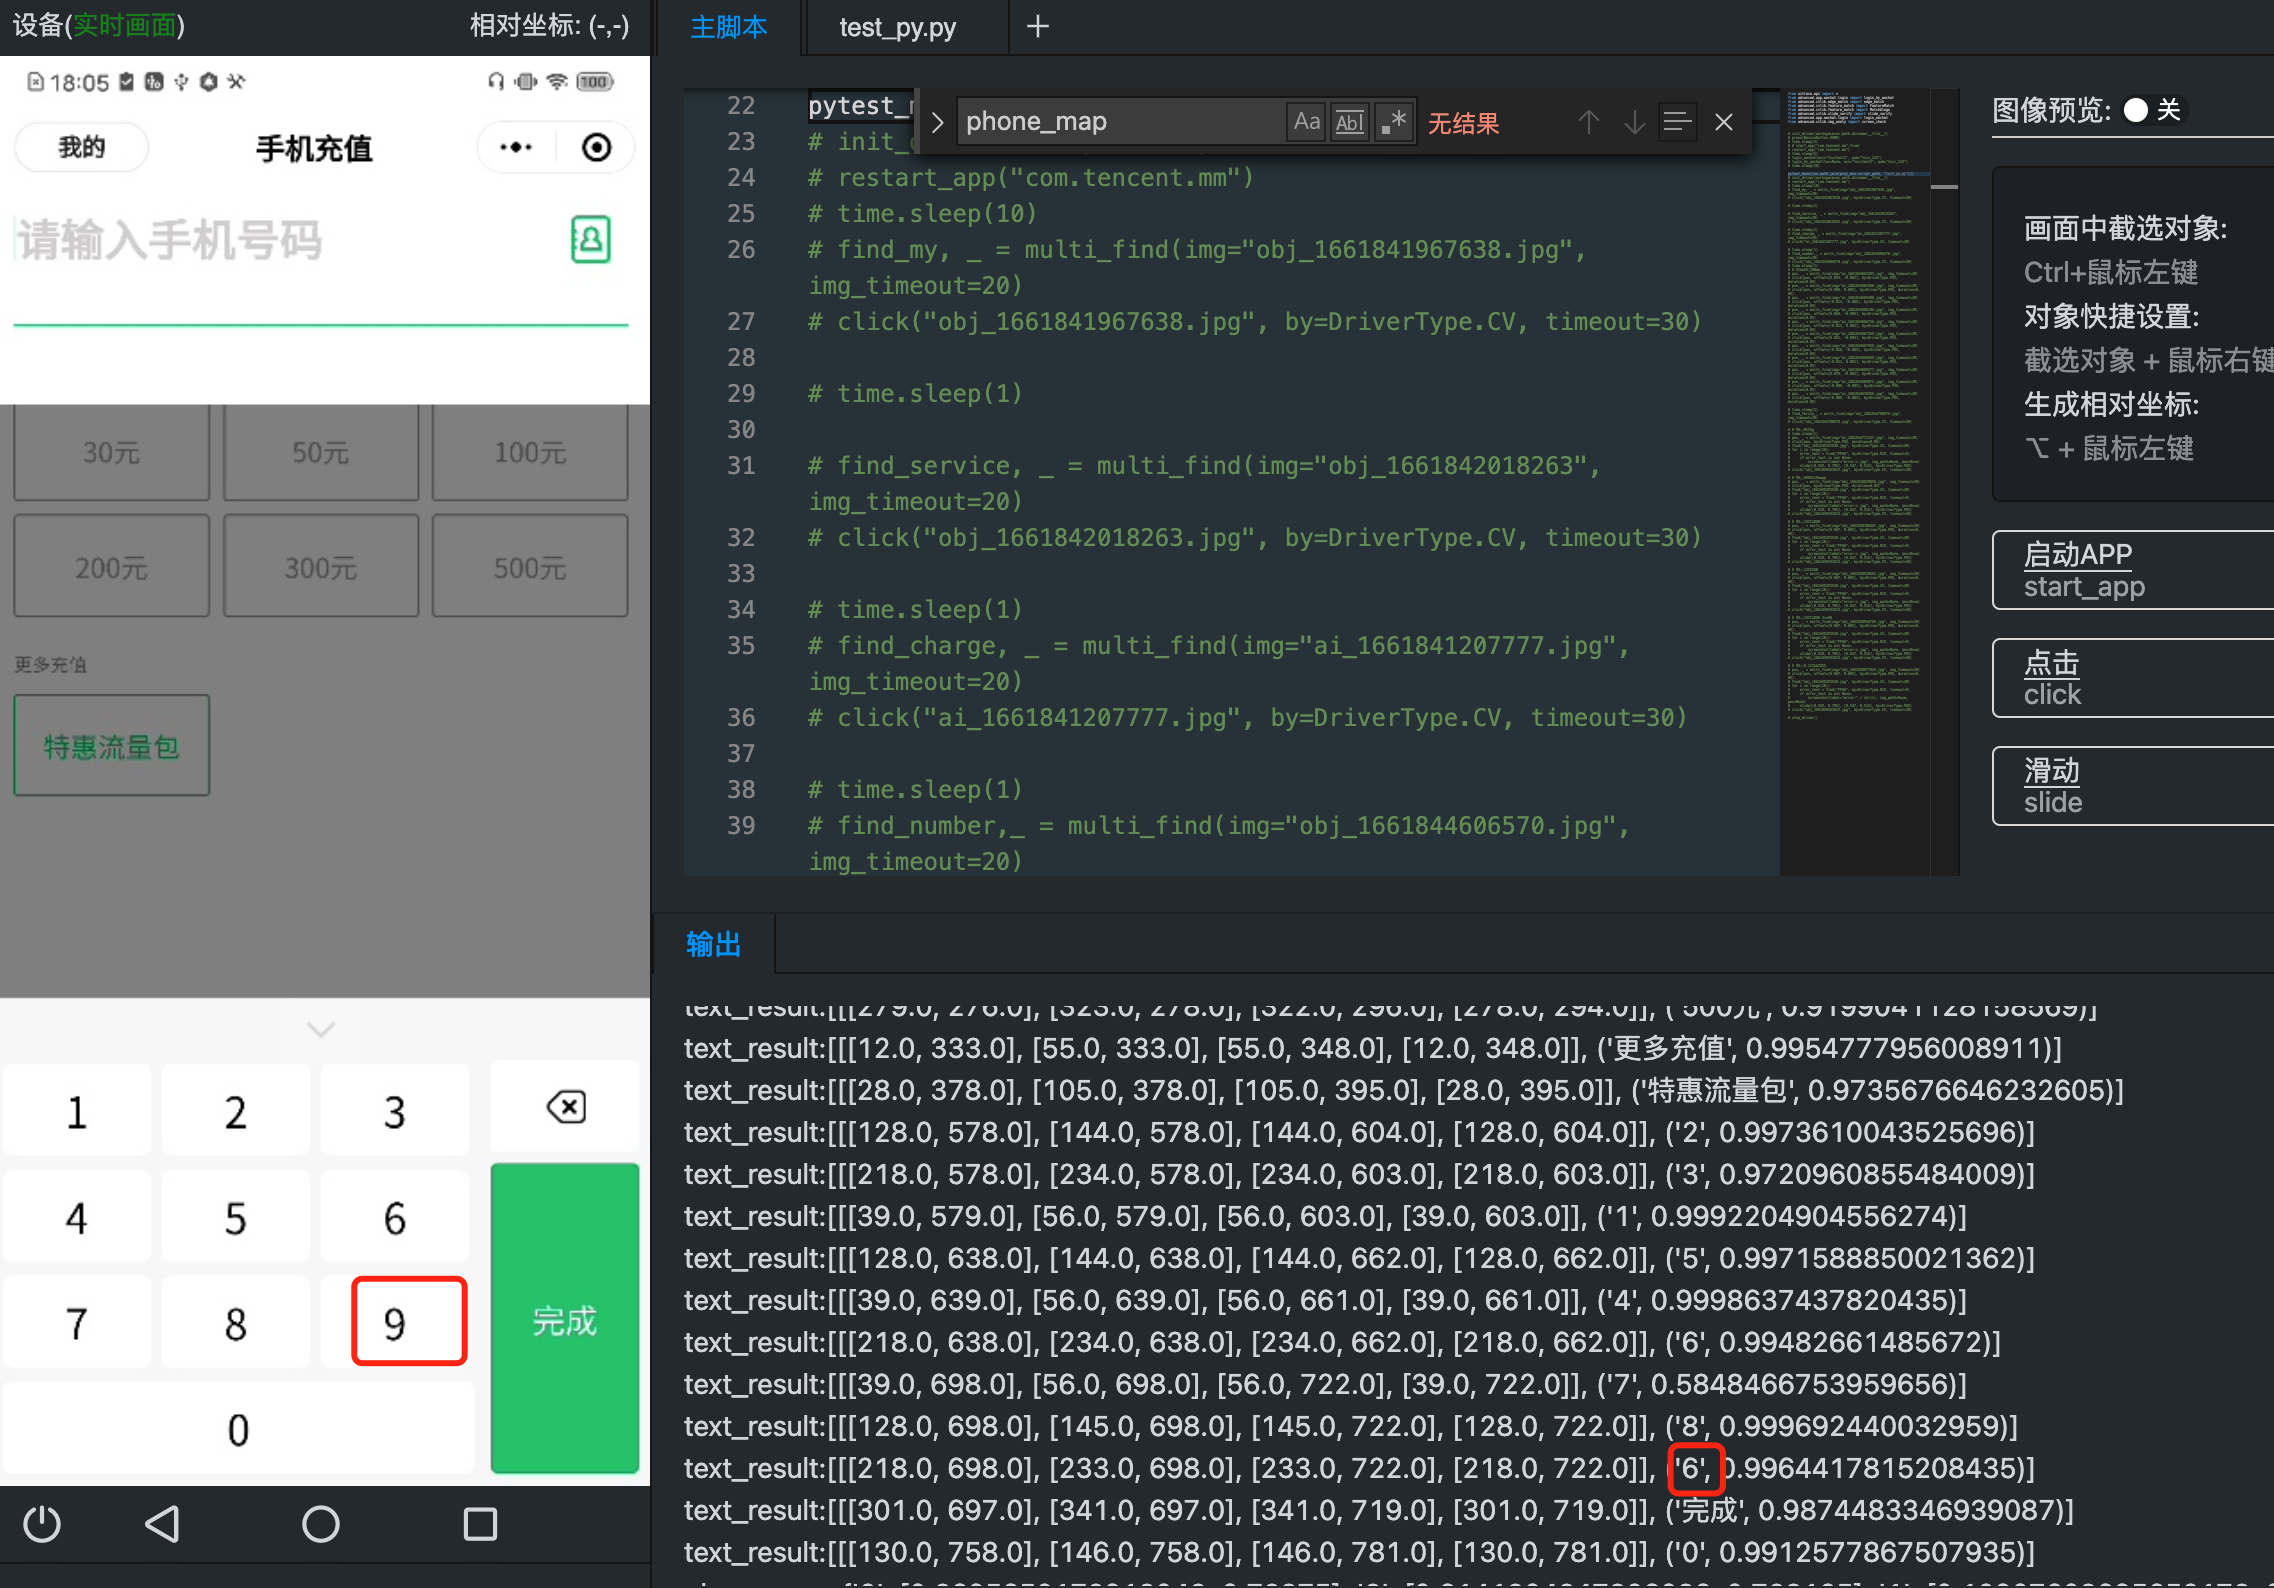Viewport: 2274px width, 1588px height.
Task: Tap the Android home circle icon
Action: [321, 1524]
